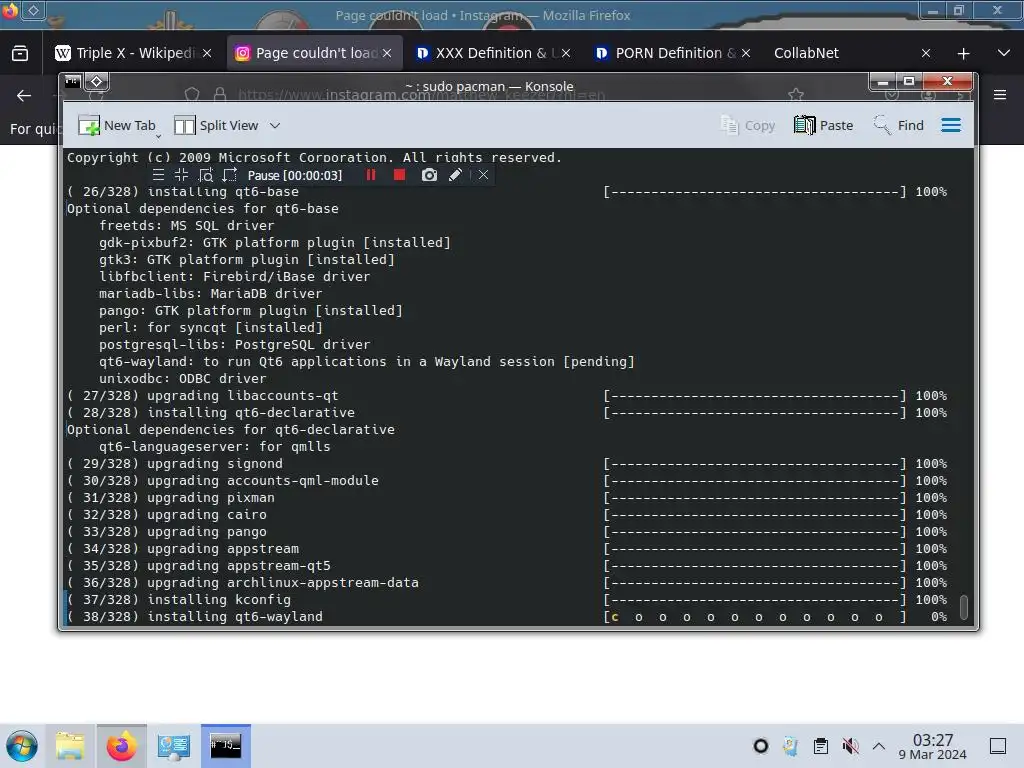Open the recorder list menu icon

tap(158, 175)
